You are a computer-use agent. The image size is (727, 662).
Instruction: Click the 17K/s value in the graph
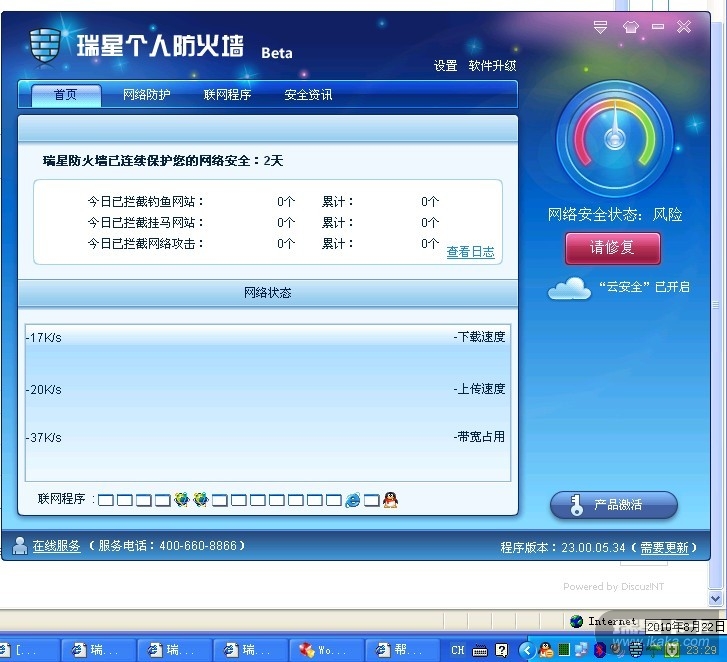coord(44,337)
